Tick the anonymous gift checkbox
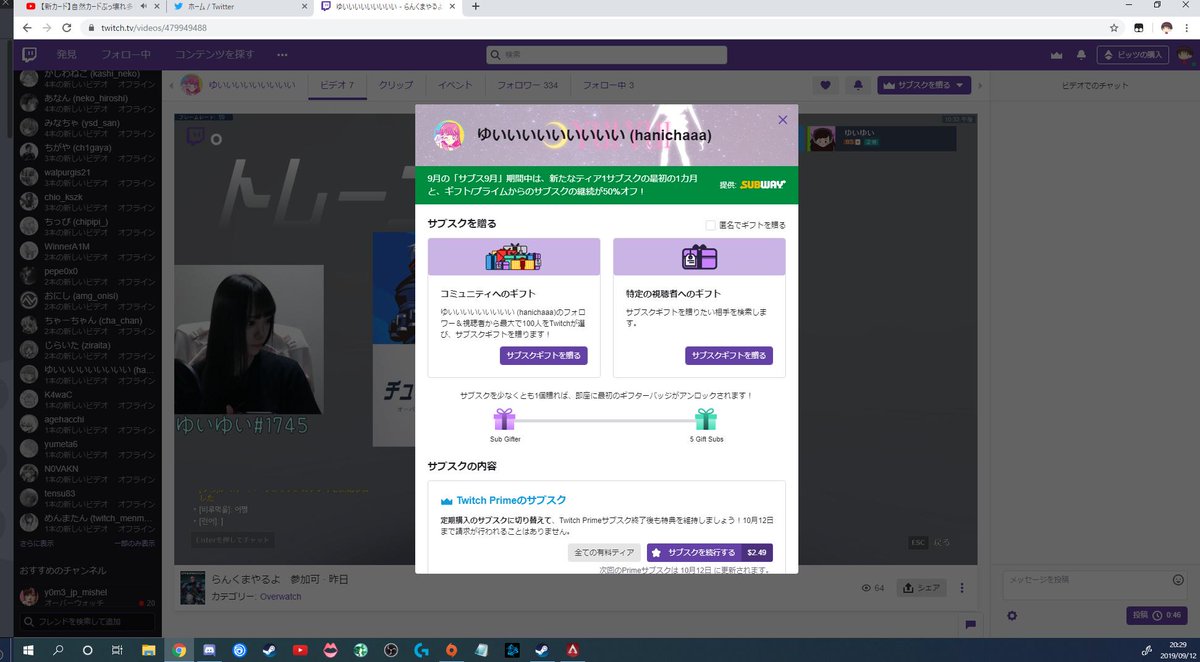The width and height of the screenshot is (1200, 662). 710,226
